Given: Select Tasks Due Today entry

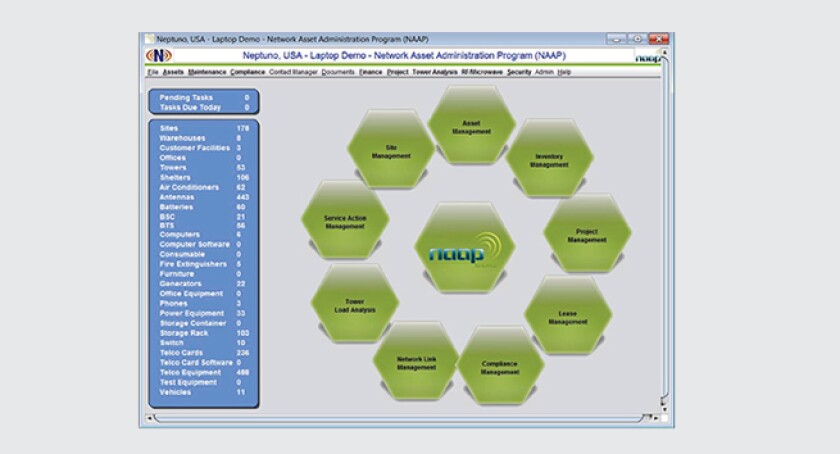Looking at the screenshot, I should [x=204, y=107].
